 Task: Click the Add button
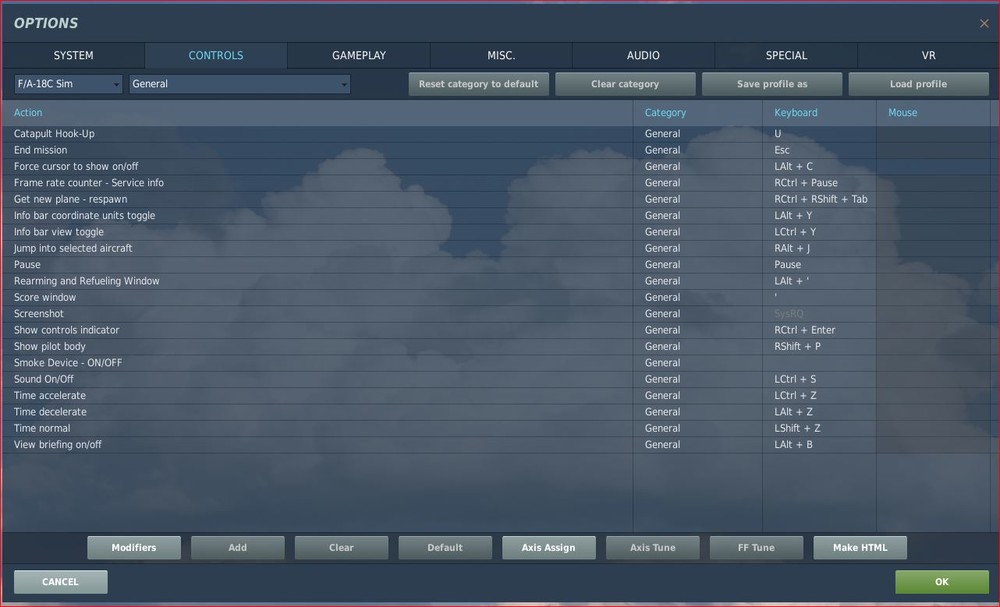pos(237,548)
